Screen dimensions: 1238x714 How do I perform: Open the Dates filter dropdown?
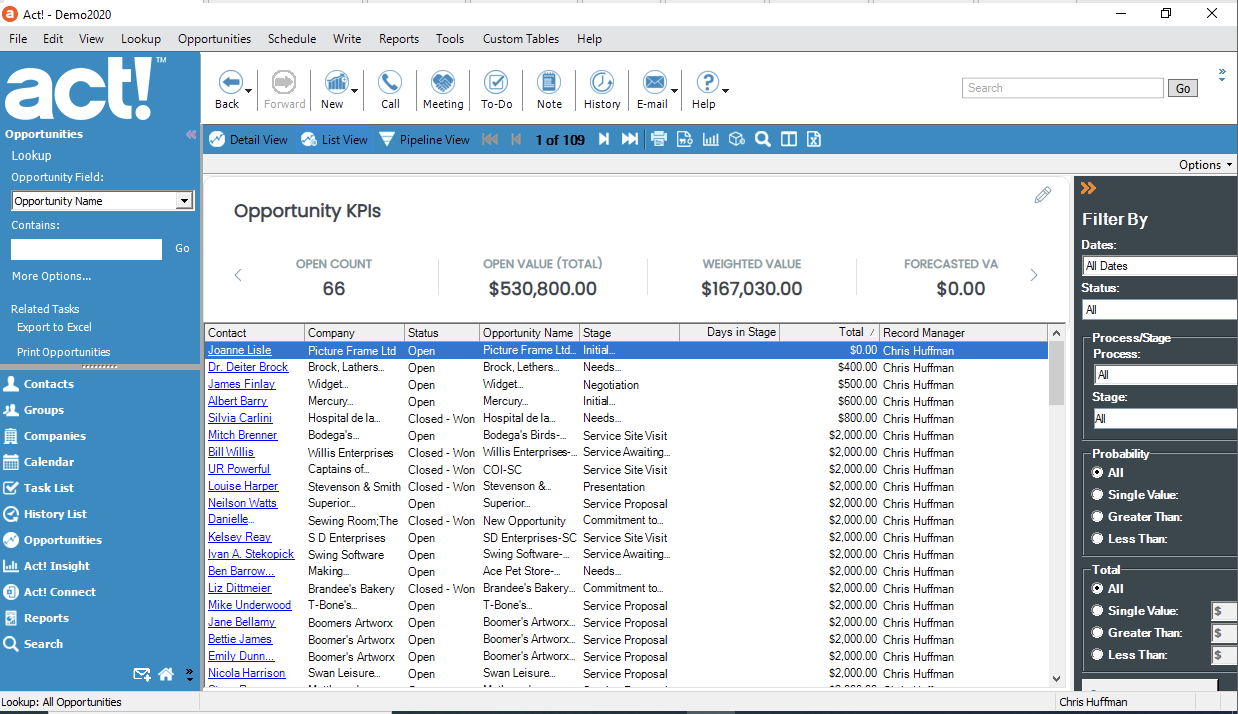click(1158, 265)
